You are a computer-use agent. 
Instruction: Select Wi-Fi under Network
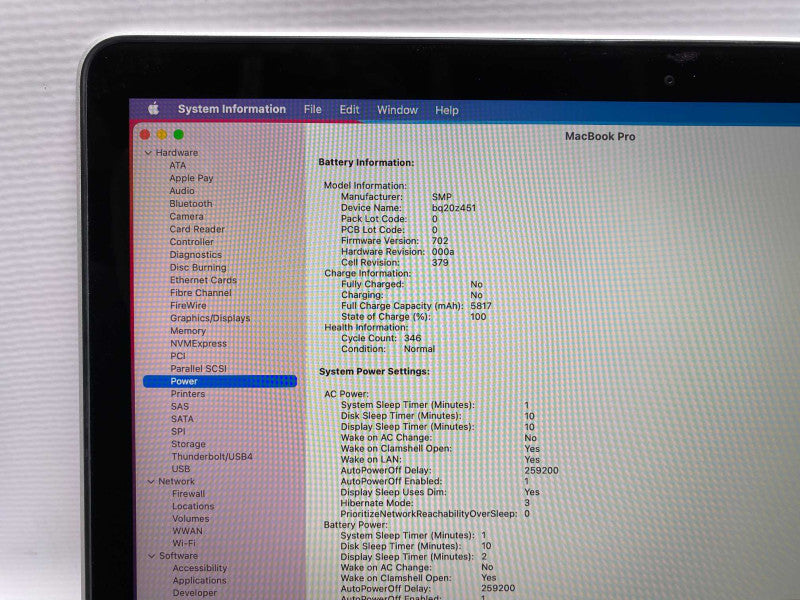click(x=184, y=543)
